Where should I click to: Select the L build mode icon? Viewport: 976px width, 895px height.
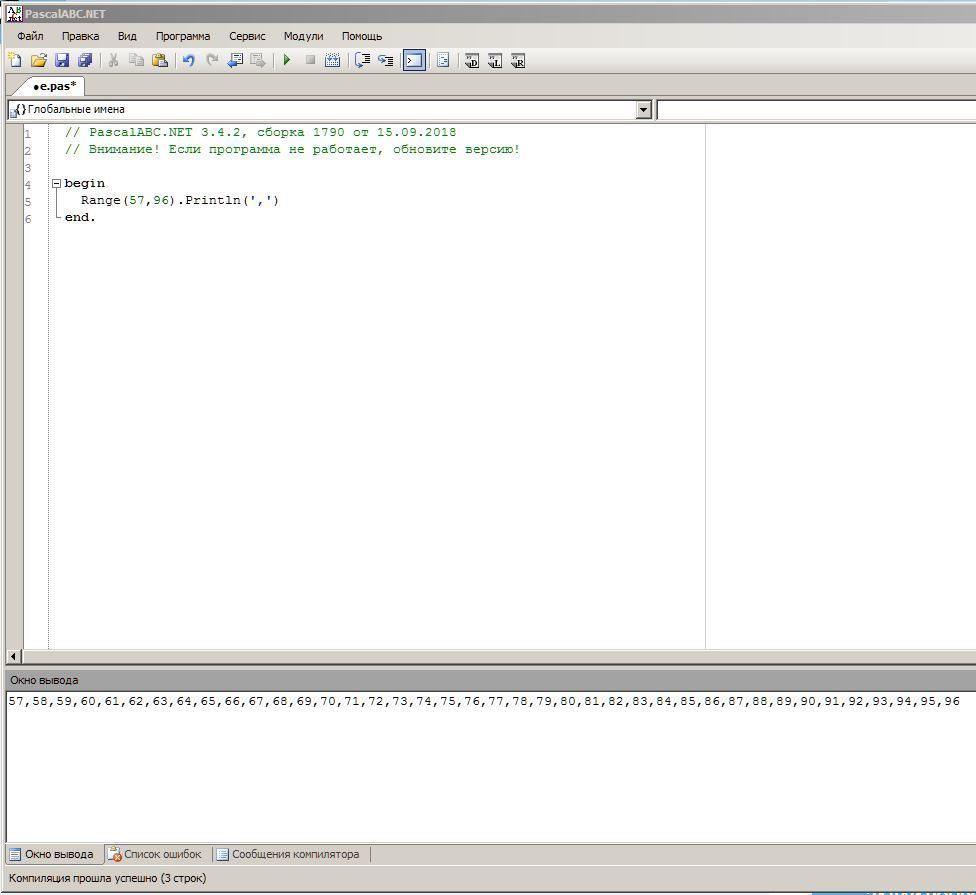coord(495,60)
